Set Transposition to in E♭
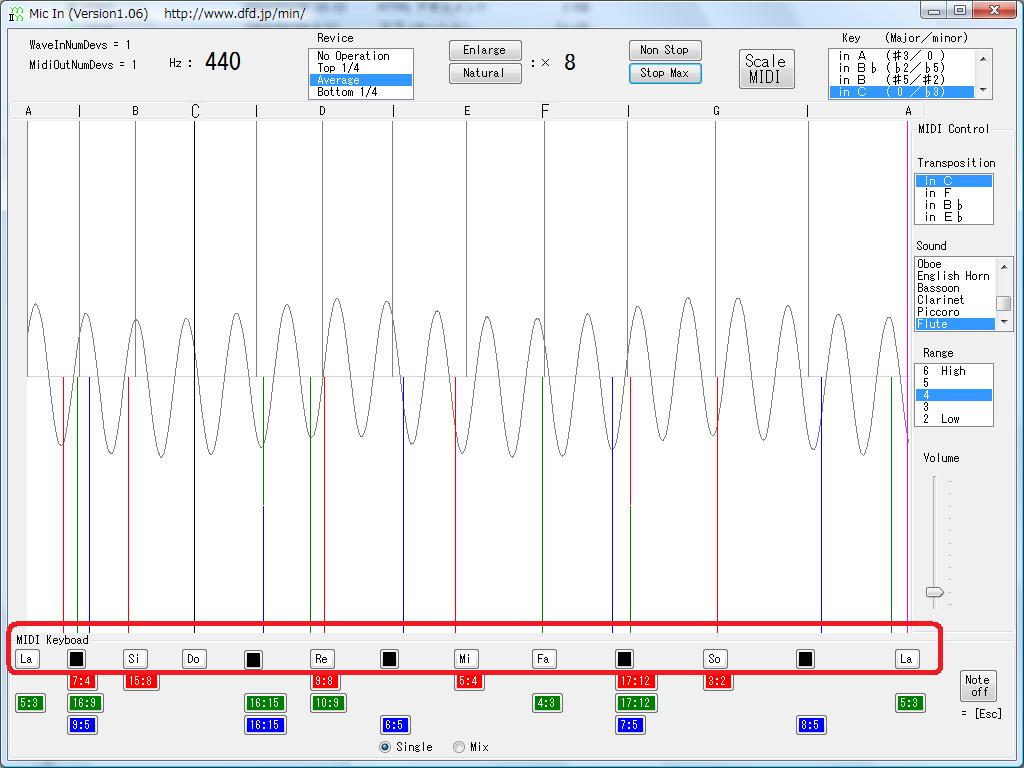Screen dimensions: 1024x768 pyautogui.click(x=953, y=217)
